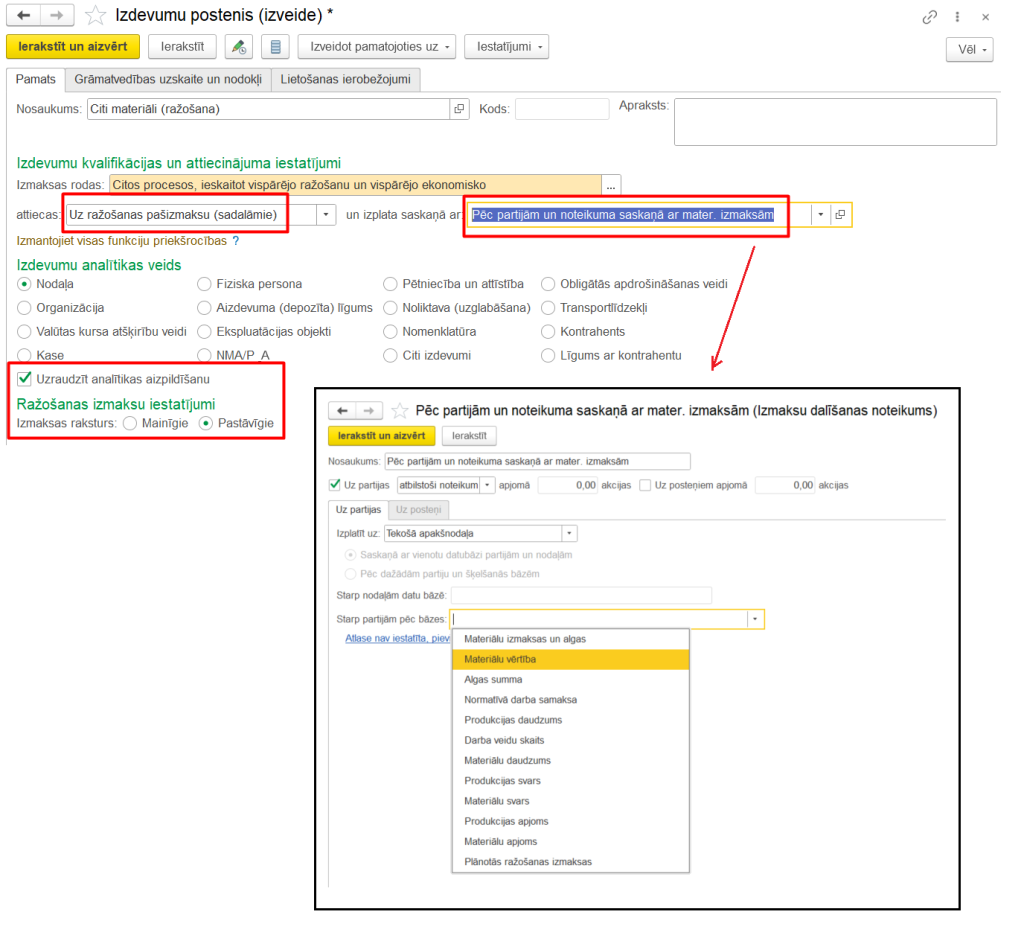This screenshot has width=1024, height=935.
Task: Click the back arrow in the main window header
Action: pos(24,16)
